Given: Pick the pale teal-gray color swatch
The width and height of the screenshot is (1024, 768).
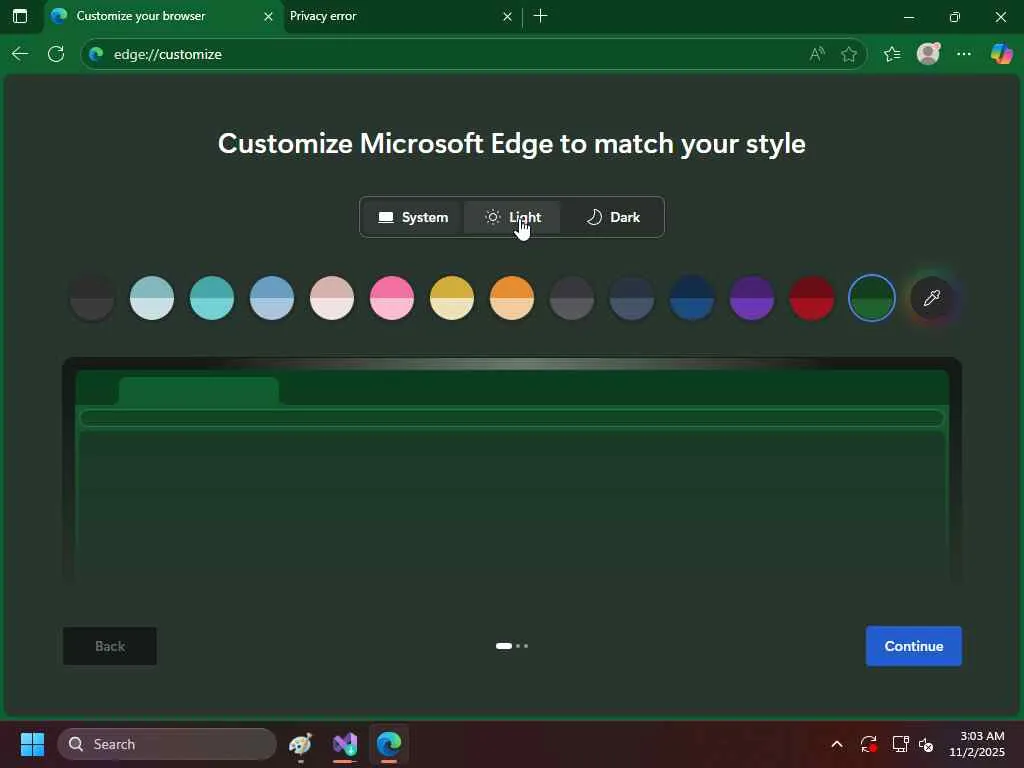Looking at the screenshot, I should coord(152,298).
